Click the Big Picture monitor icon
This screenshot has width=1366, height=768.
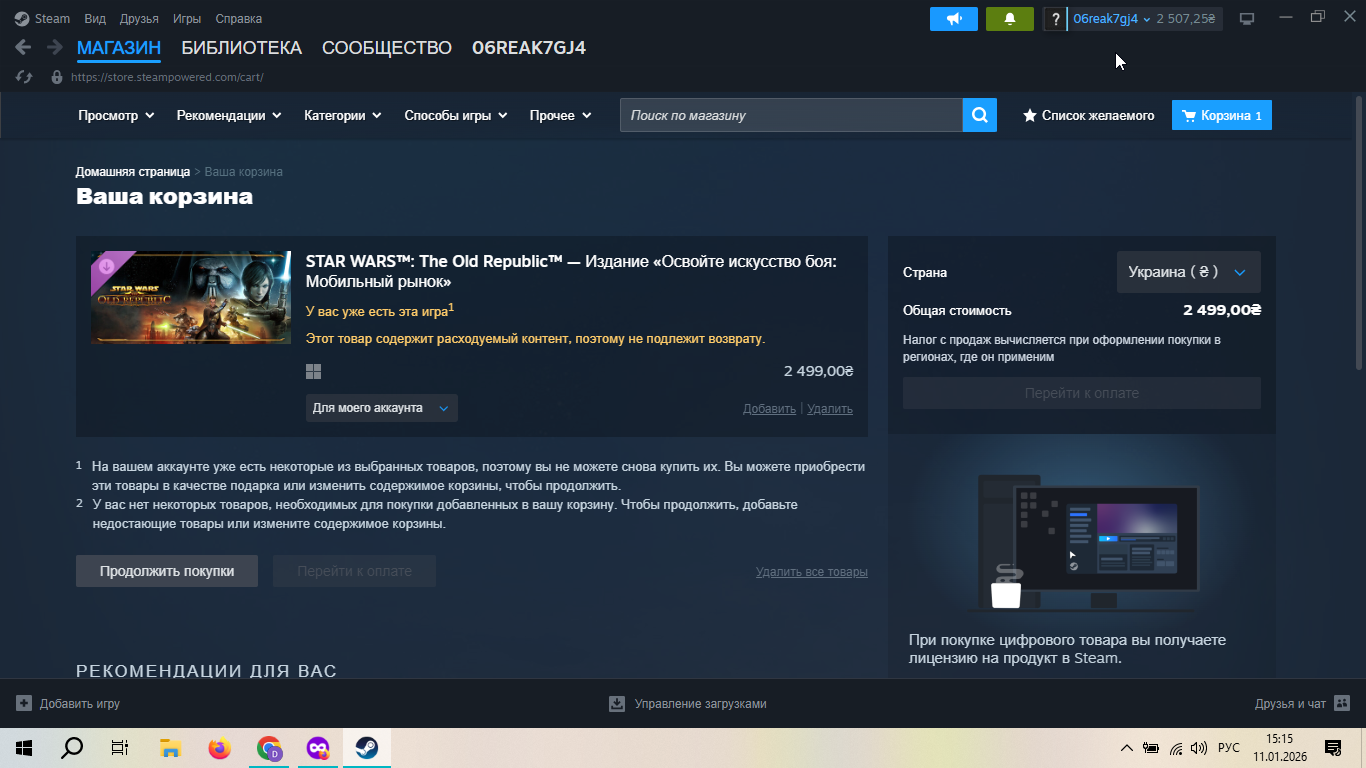(x=1247, y=19)
